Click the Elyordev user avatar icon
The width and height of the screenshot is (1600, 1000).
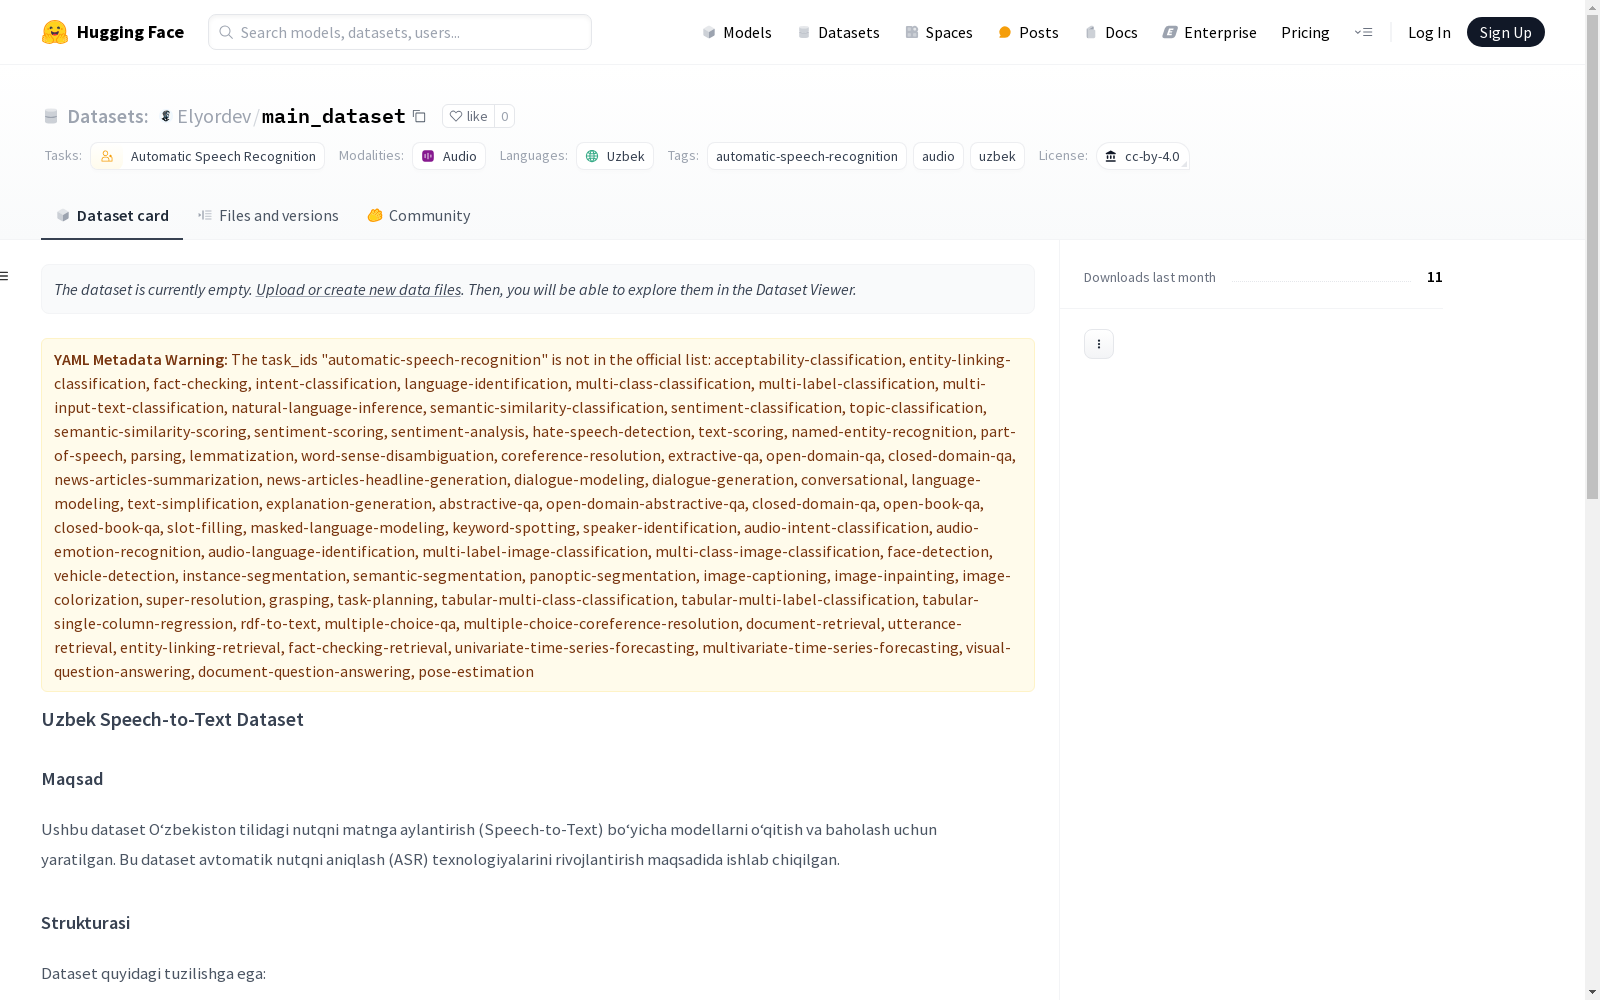point(166,116)
